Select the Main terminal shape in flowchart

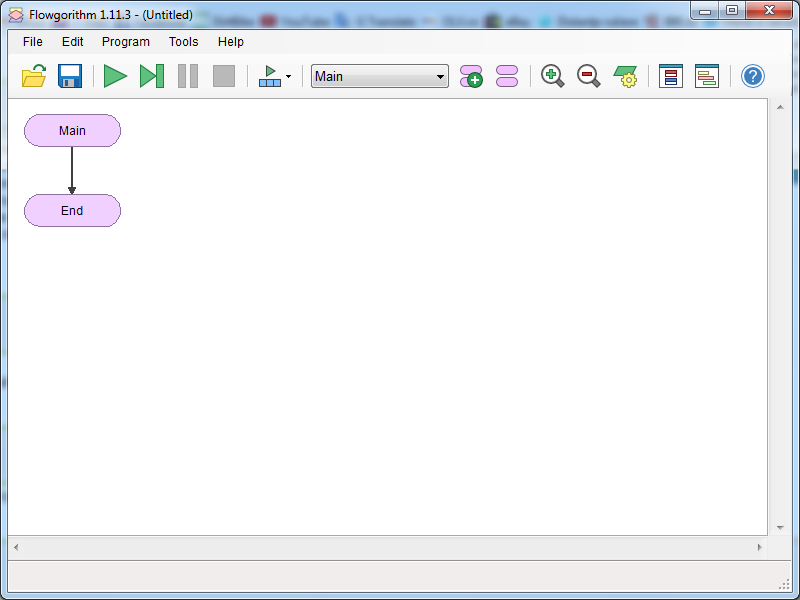tap(72, 131)
